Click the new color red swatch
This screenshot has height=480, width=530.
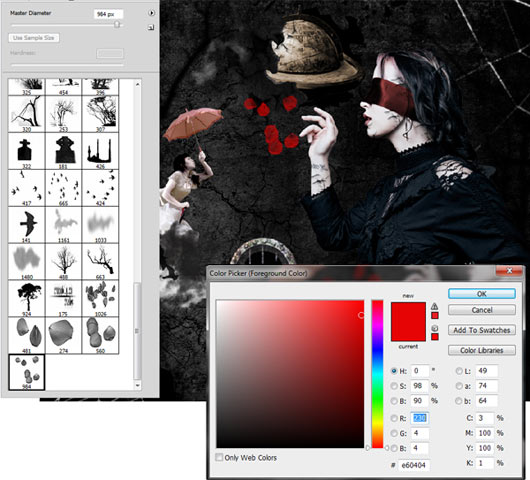tap(408, 312)
